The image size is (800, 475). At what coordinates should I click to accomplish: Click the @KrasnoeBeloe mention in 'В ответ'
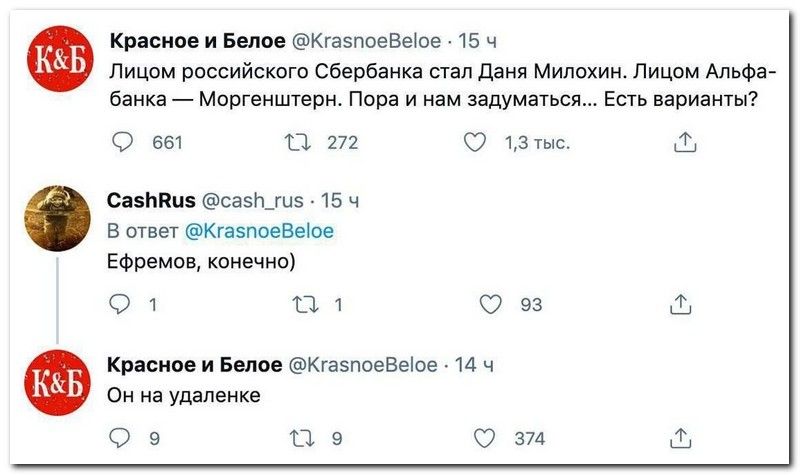pyautogui.click(x=260, y=230)
